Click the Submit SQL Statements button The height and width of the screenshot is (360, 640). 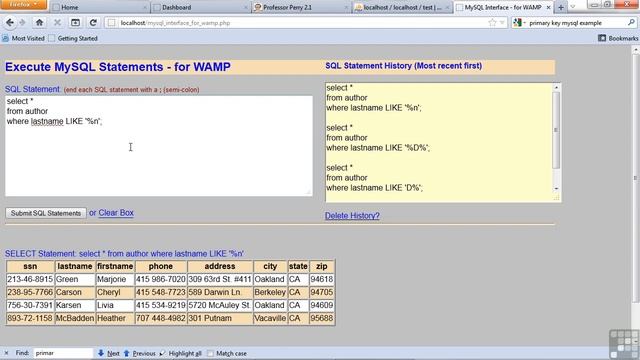click(x=46, y=213)
